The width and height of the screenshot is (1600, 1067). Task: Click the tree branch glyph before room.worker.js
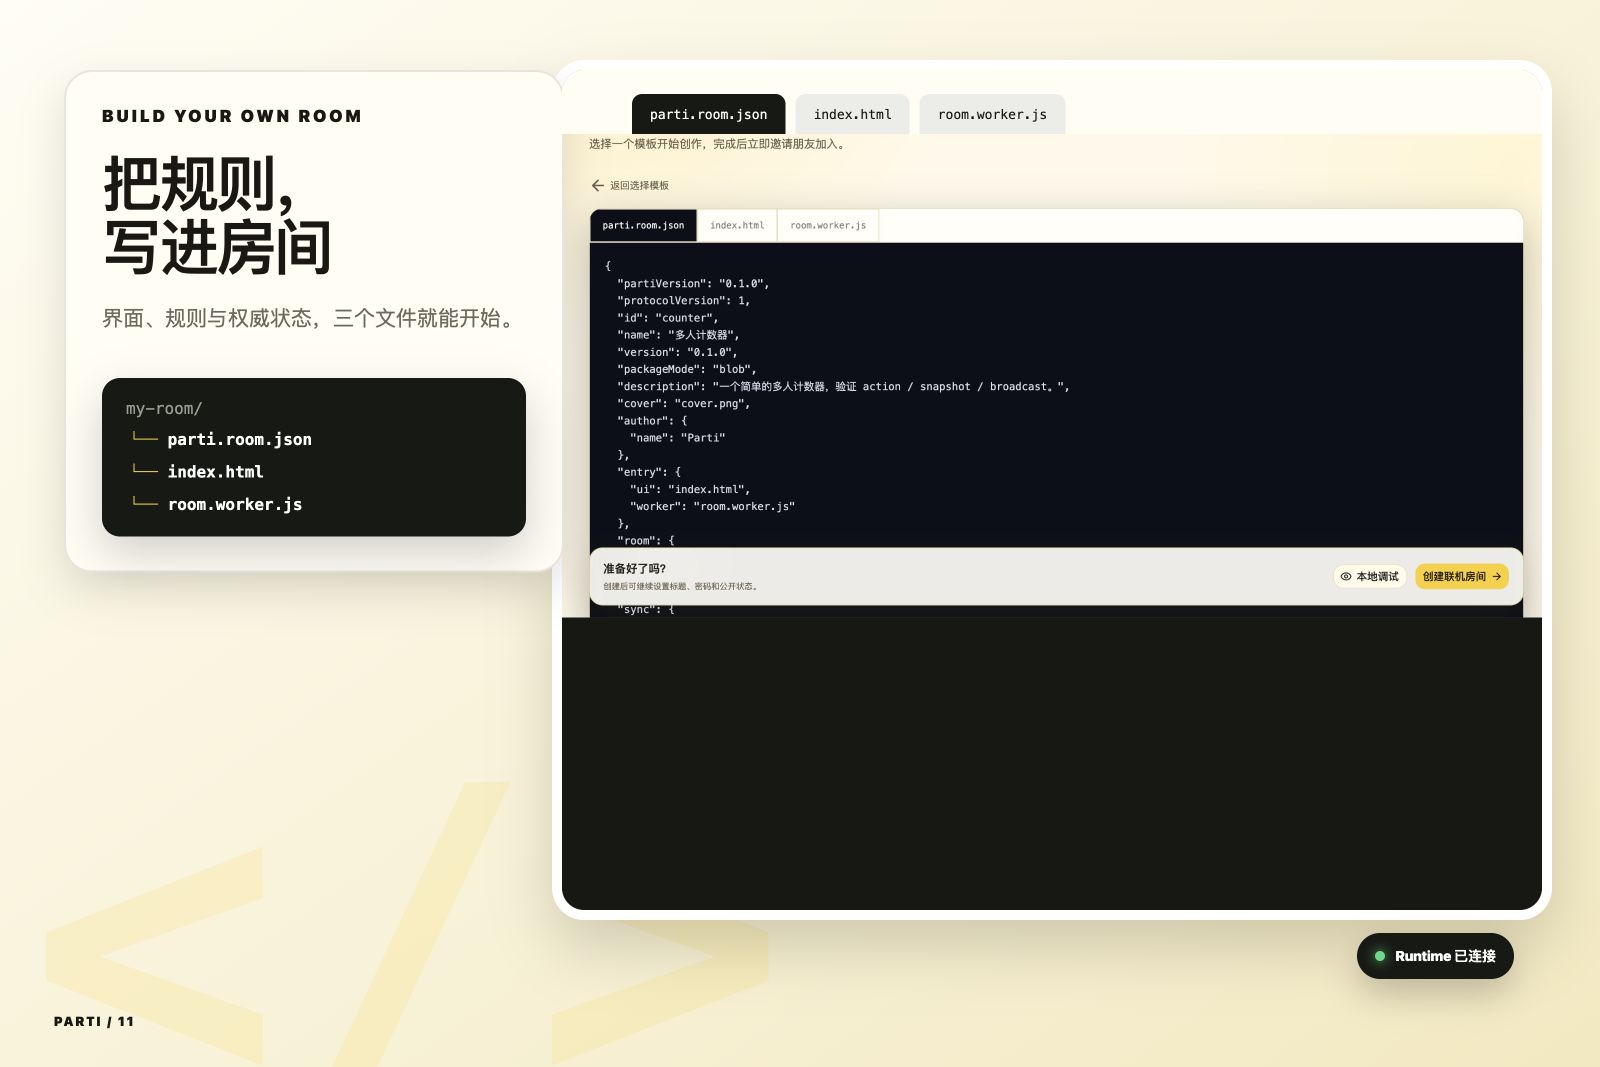click(x=145, y=504)
